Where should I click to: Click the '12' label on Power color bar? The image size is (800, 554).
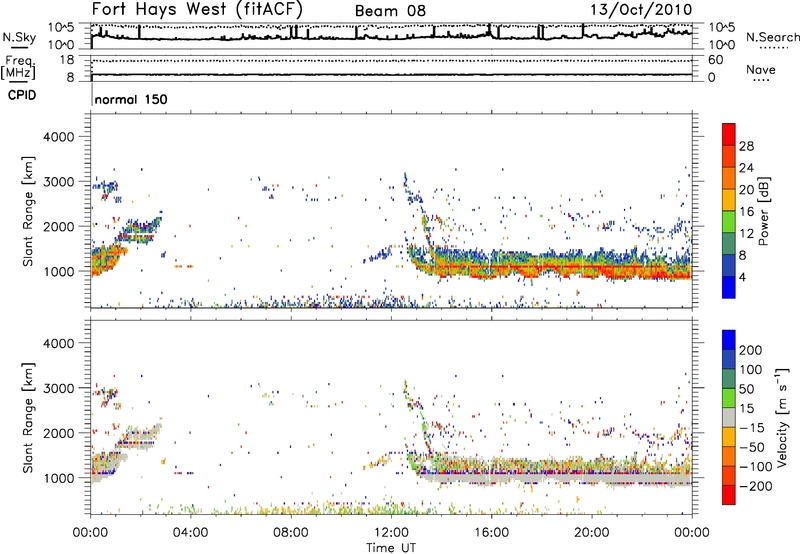tap(746, 234)
